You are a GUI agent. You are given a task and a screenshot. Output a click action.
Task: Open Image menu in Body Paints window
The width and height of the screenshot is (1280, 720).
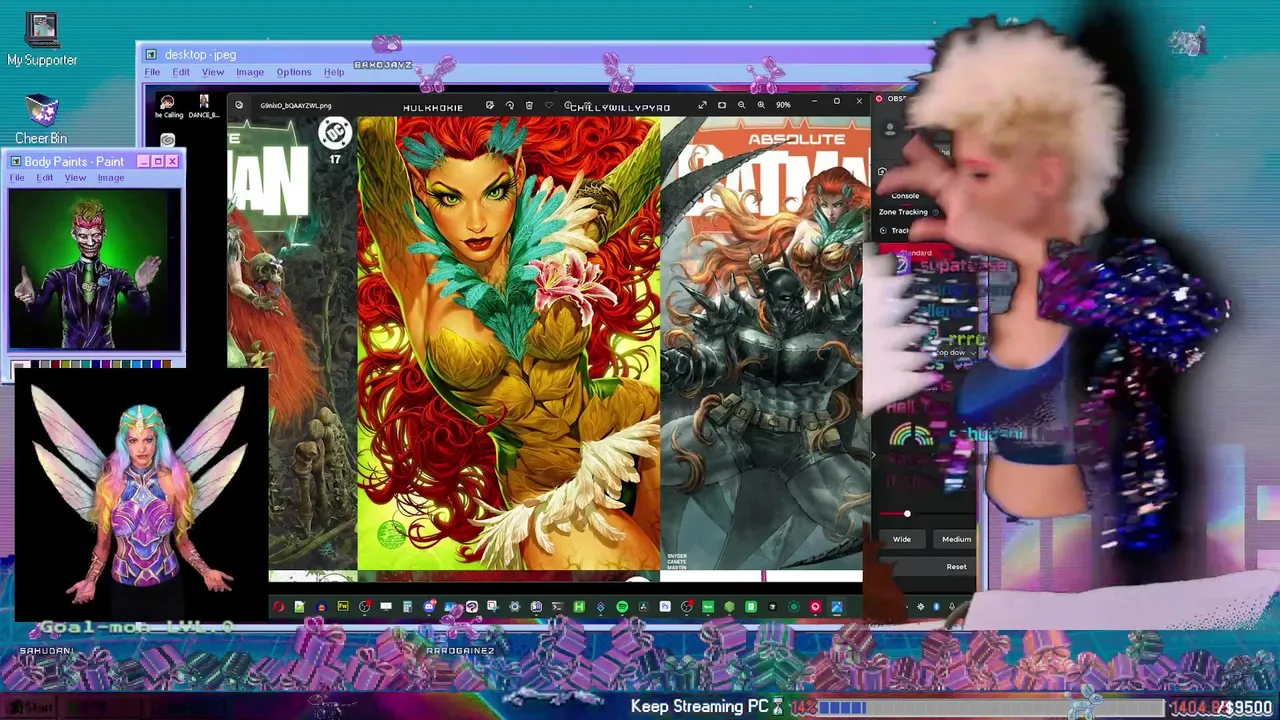[111, 178]
